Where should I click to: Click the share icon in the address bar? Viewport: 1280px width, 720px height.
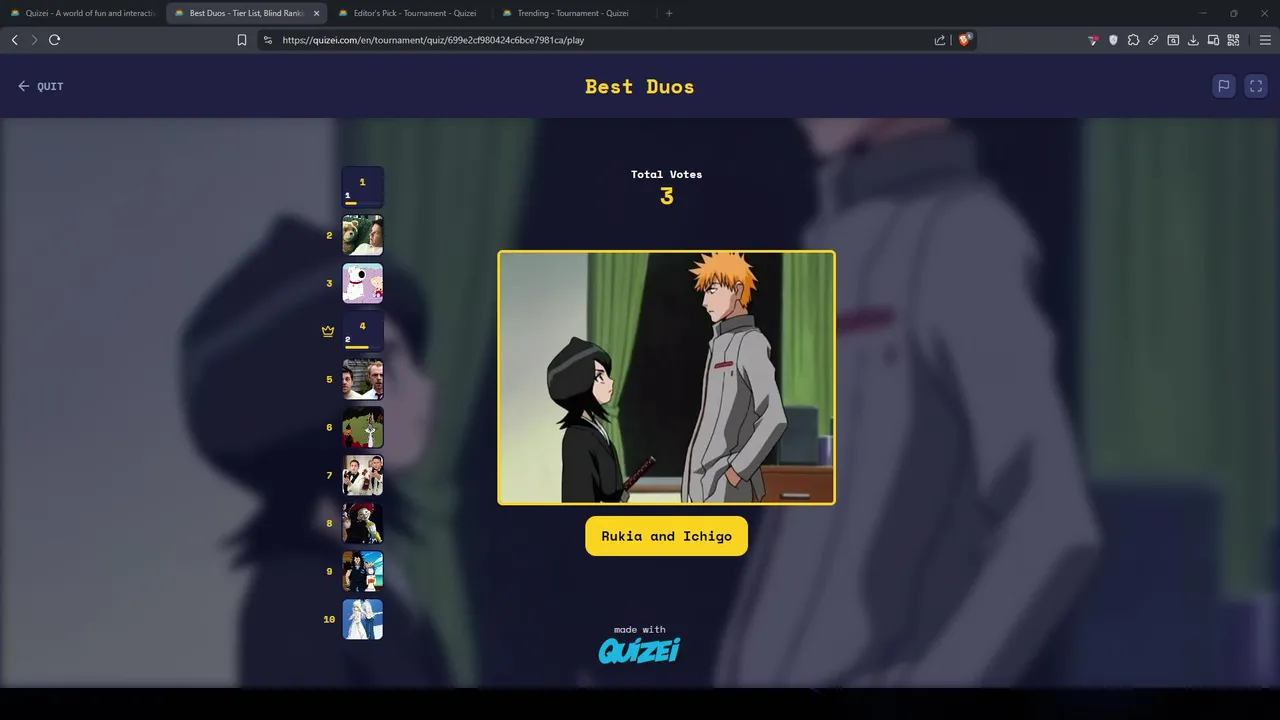(x=940, y=40)
